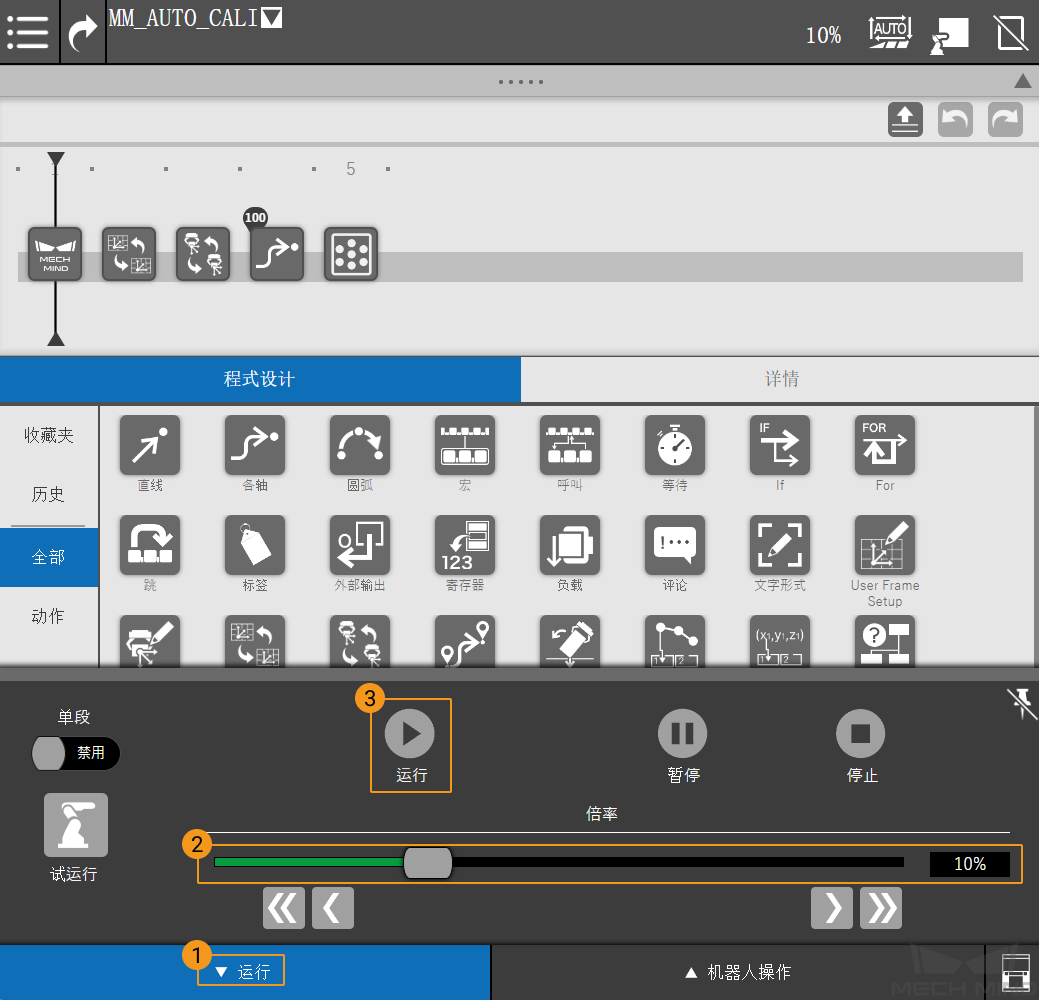Click the waypoint path icon in bottom row

[465, 641]
